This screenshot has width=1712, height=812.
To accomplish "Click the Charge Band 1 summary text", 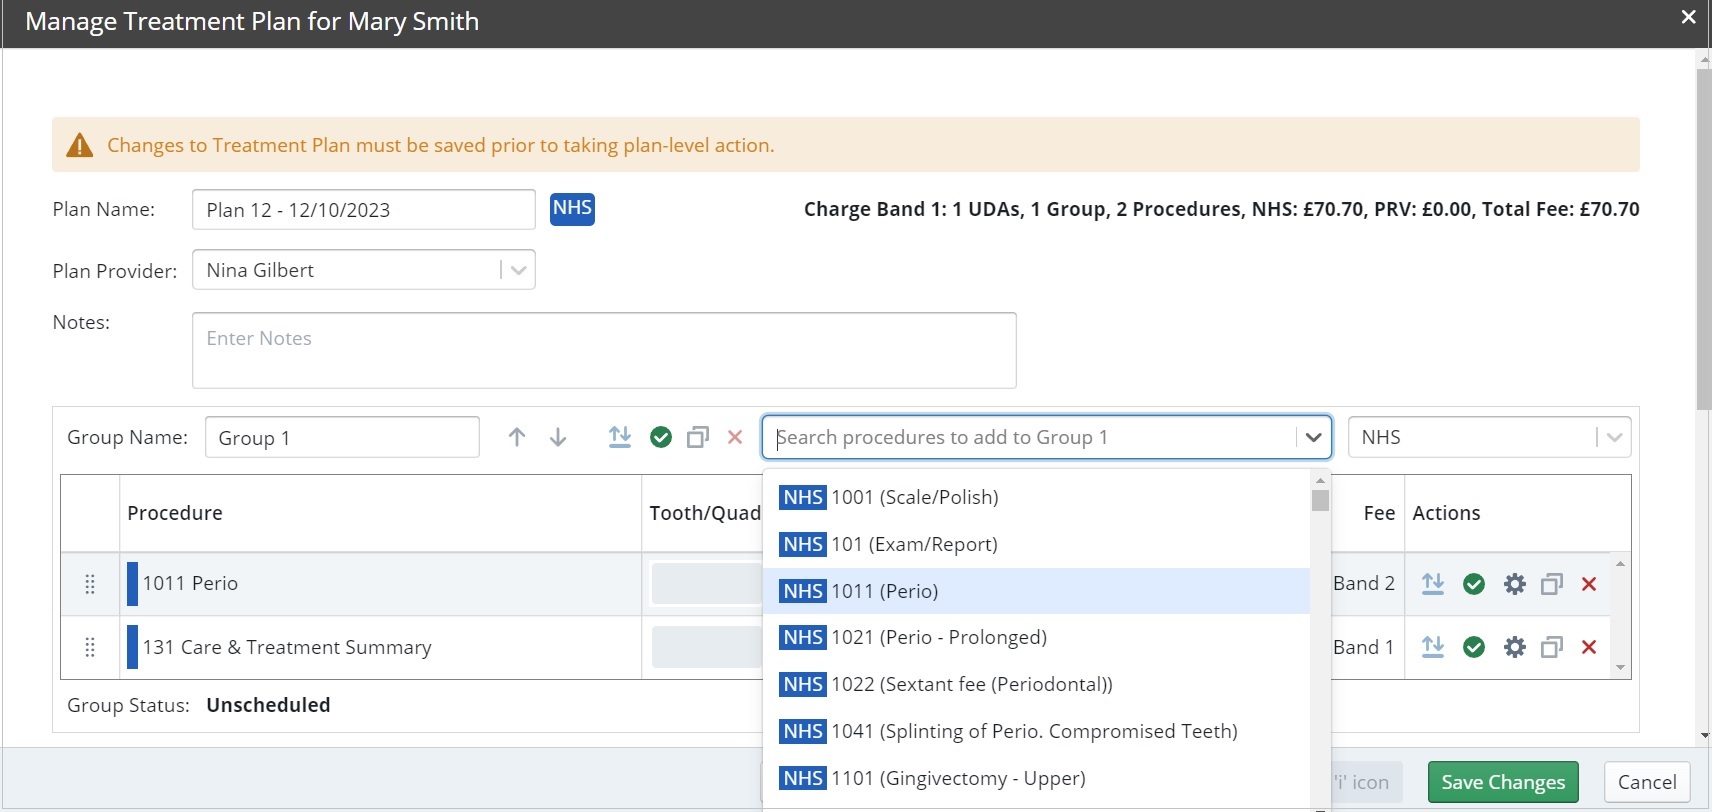I will pyautogui.click(x=1221, y=209).
